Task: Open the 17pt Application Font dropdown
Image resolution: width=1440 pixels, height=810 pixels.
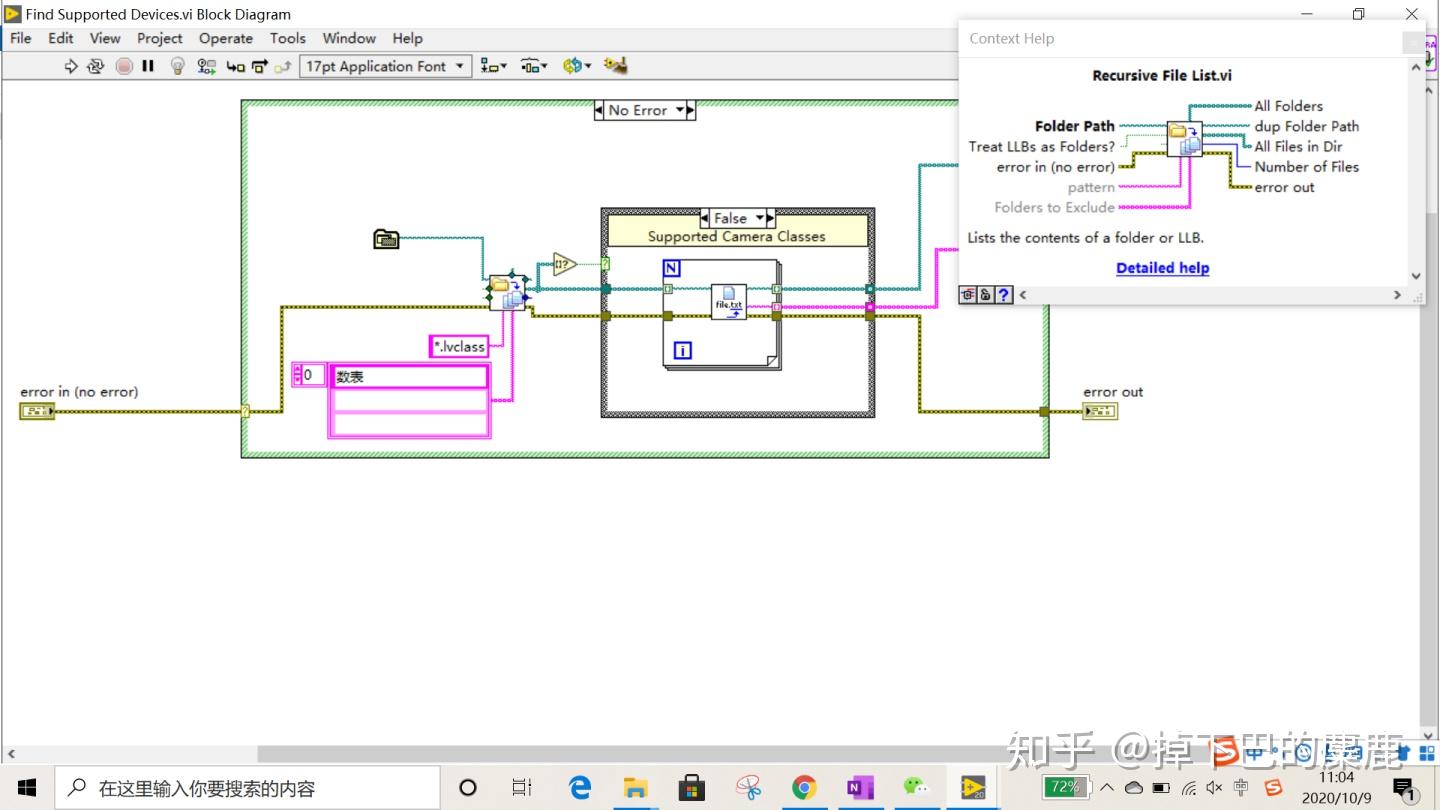Action: [x=385, y=66]
